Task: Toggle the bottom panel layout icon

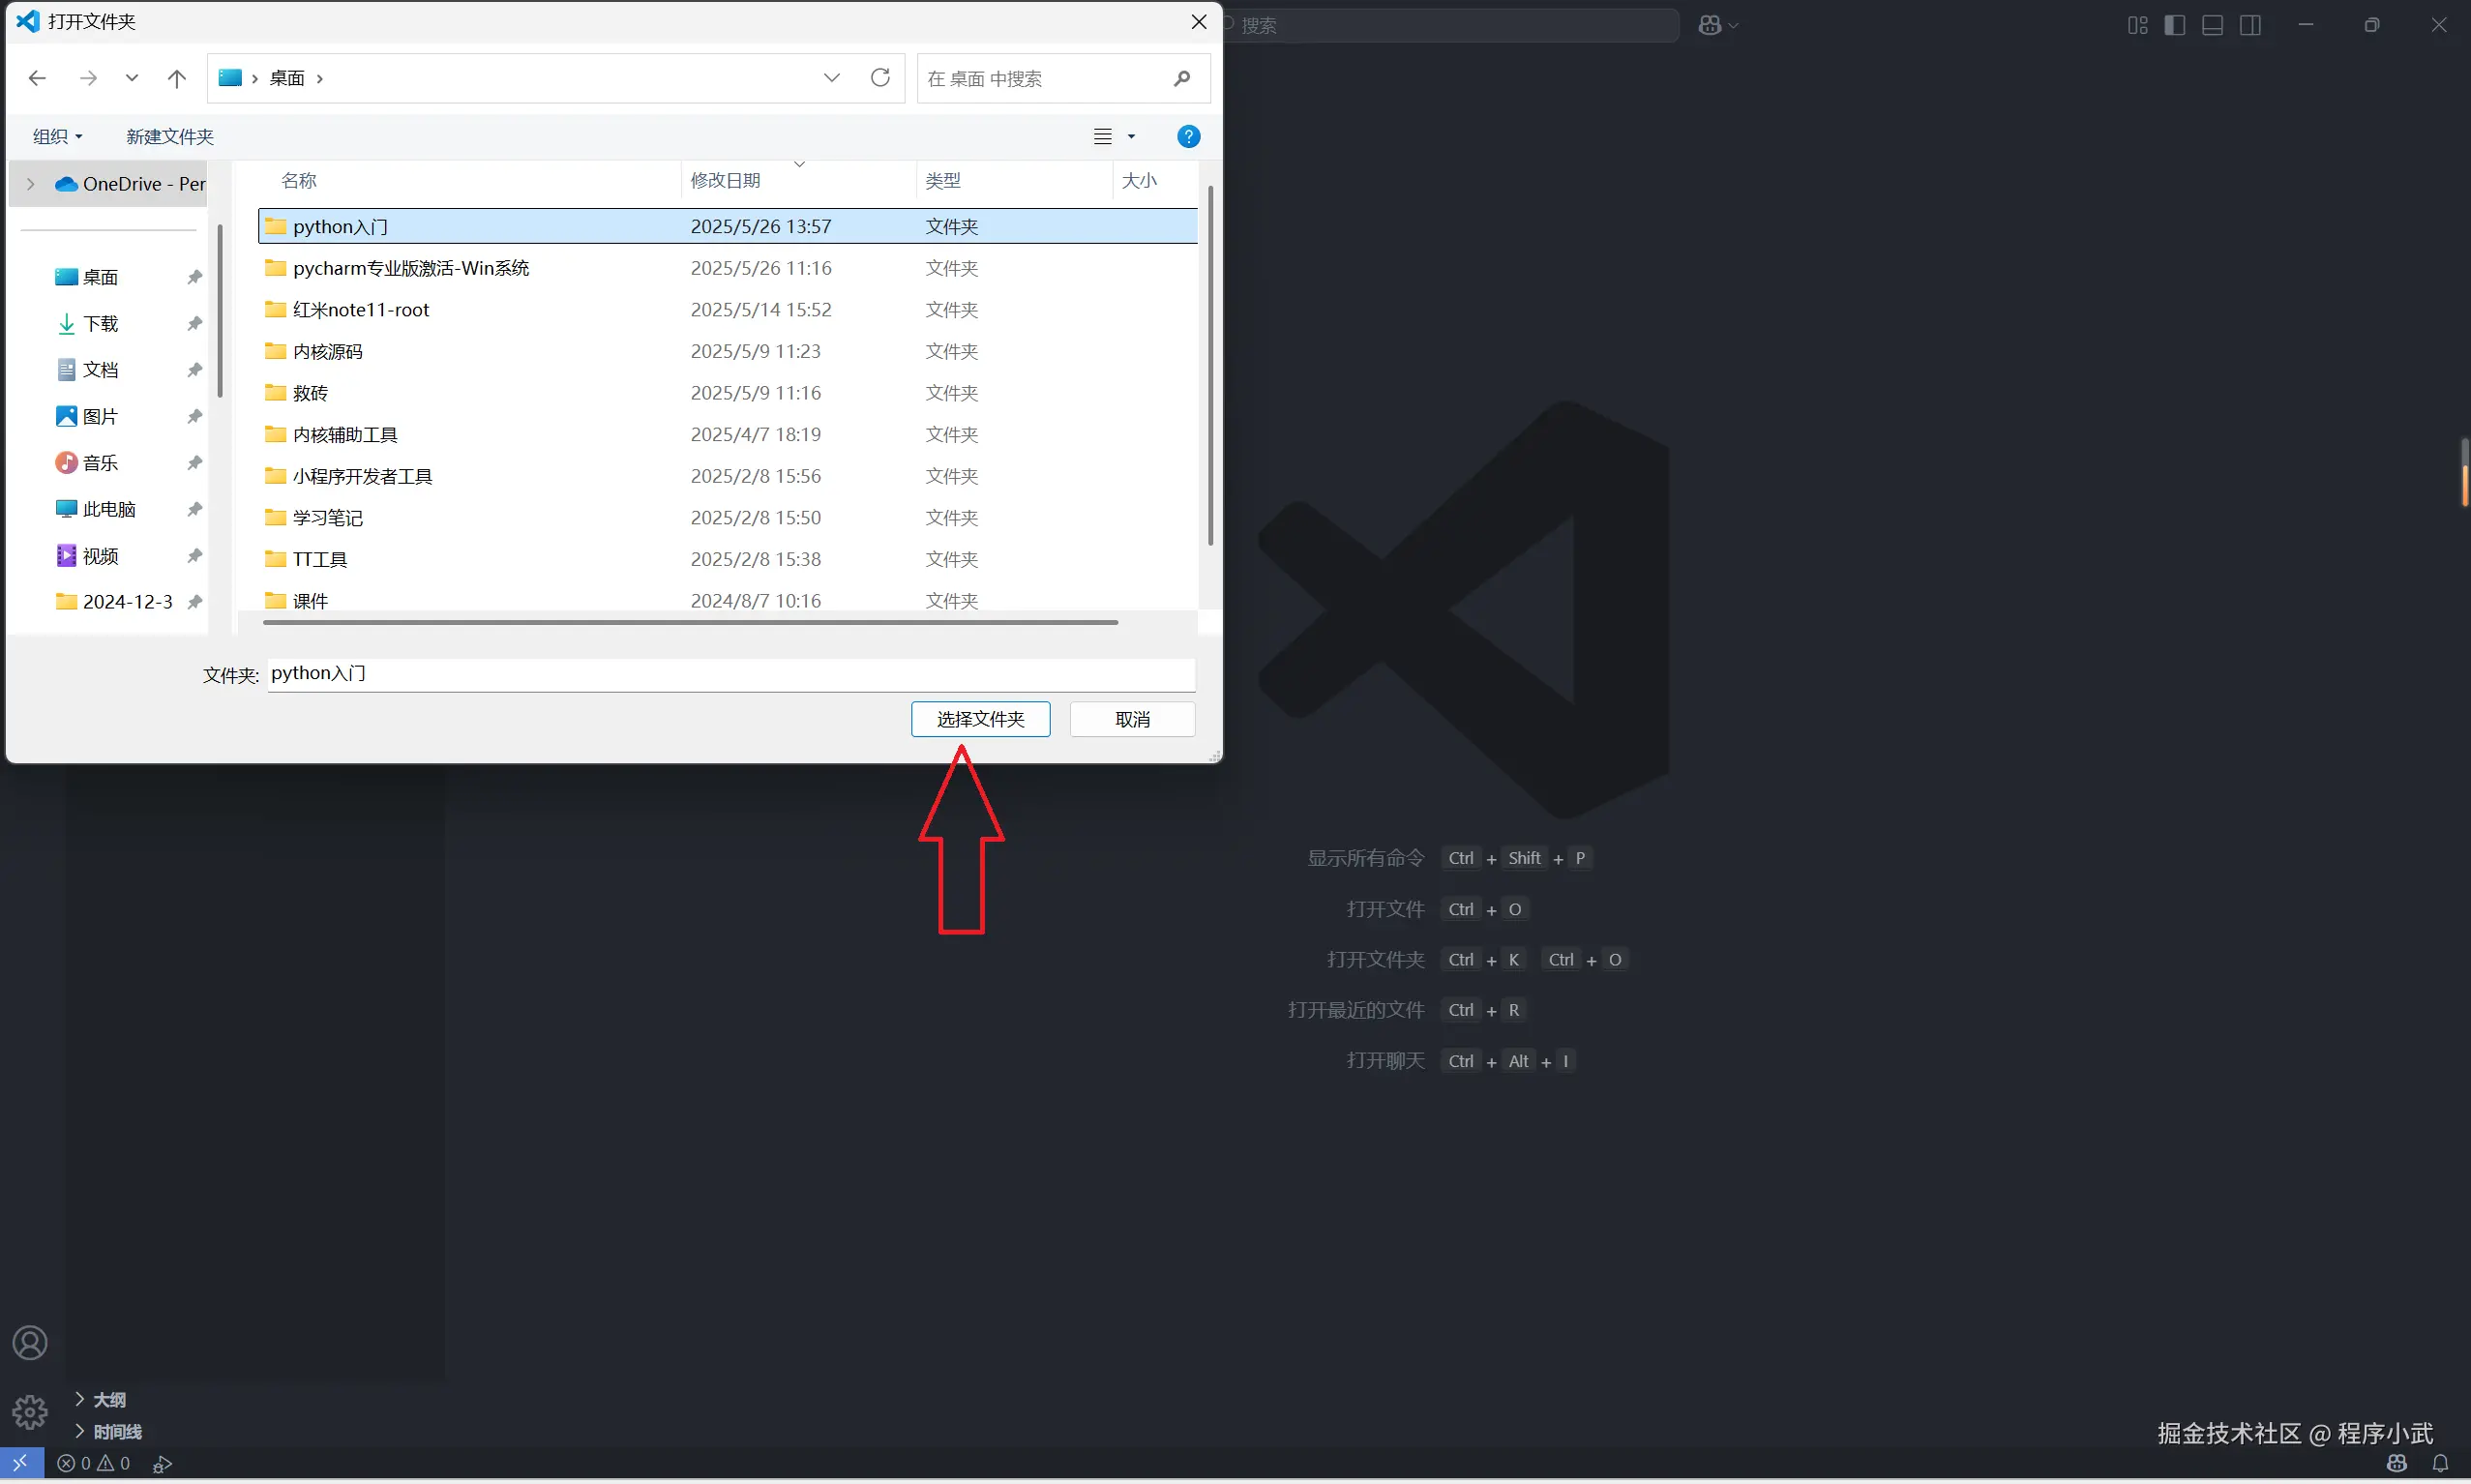Action: coord(2212,25)
